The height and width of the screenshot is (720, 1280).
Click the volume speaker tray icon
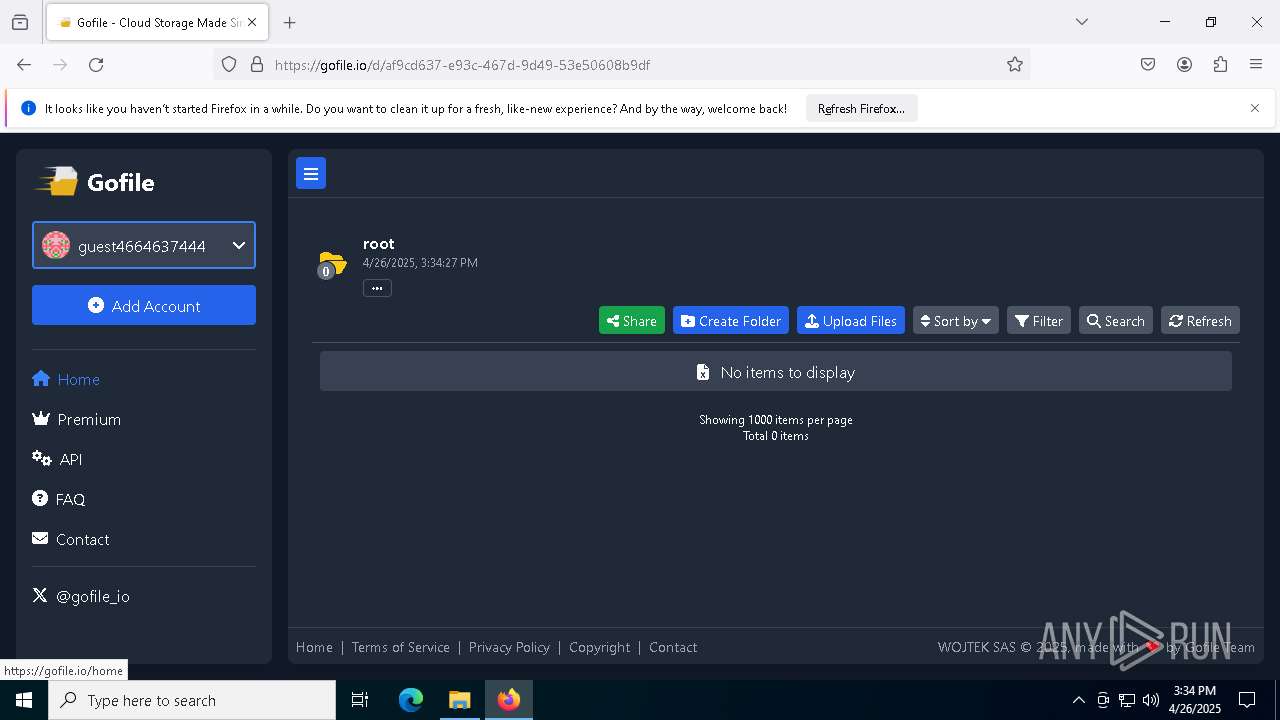(x=1151, y=700)
